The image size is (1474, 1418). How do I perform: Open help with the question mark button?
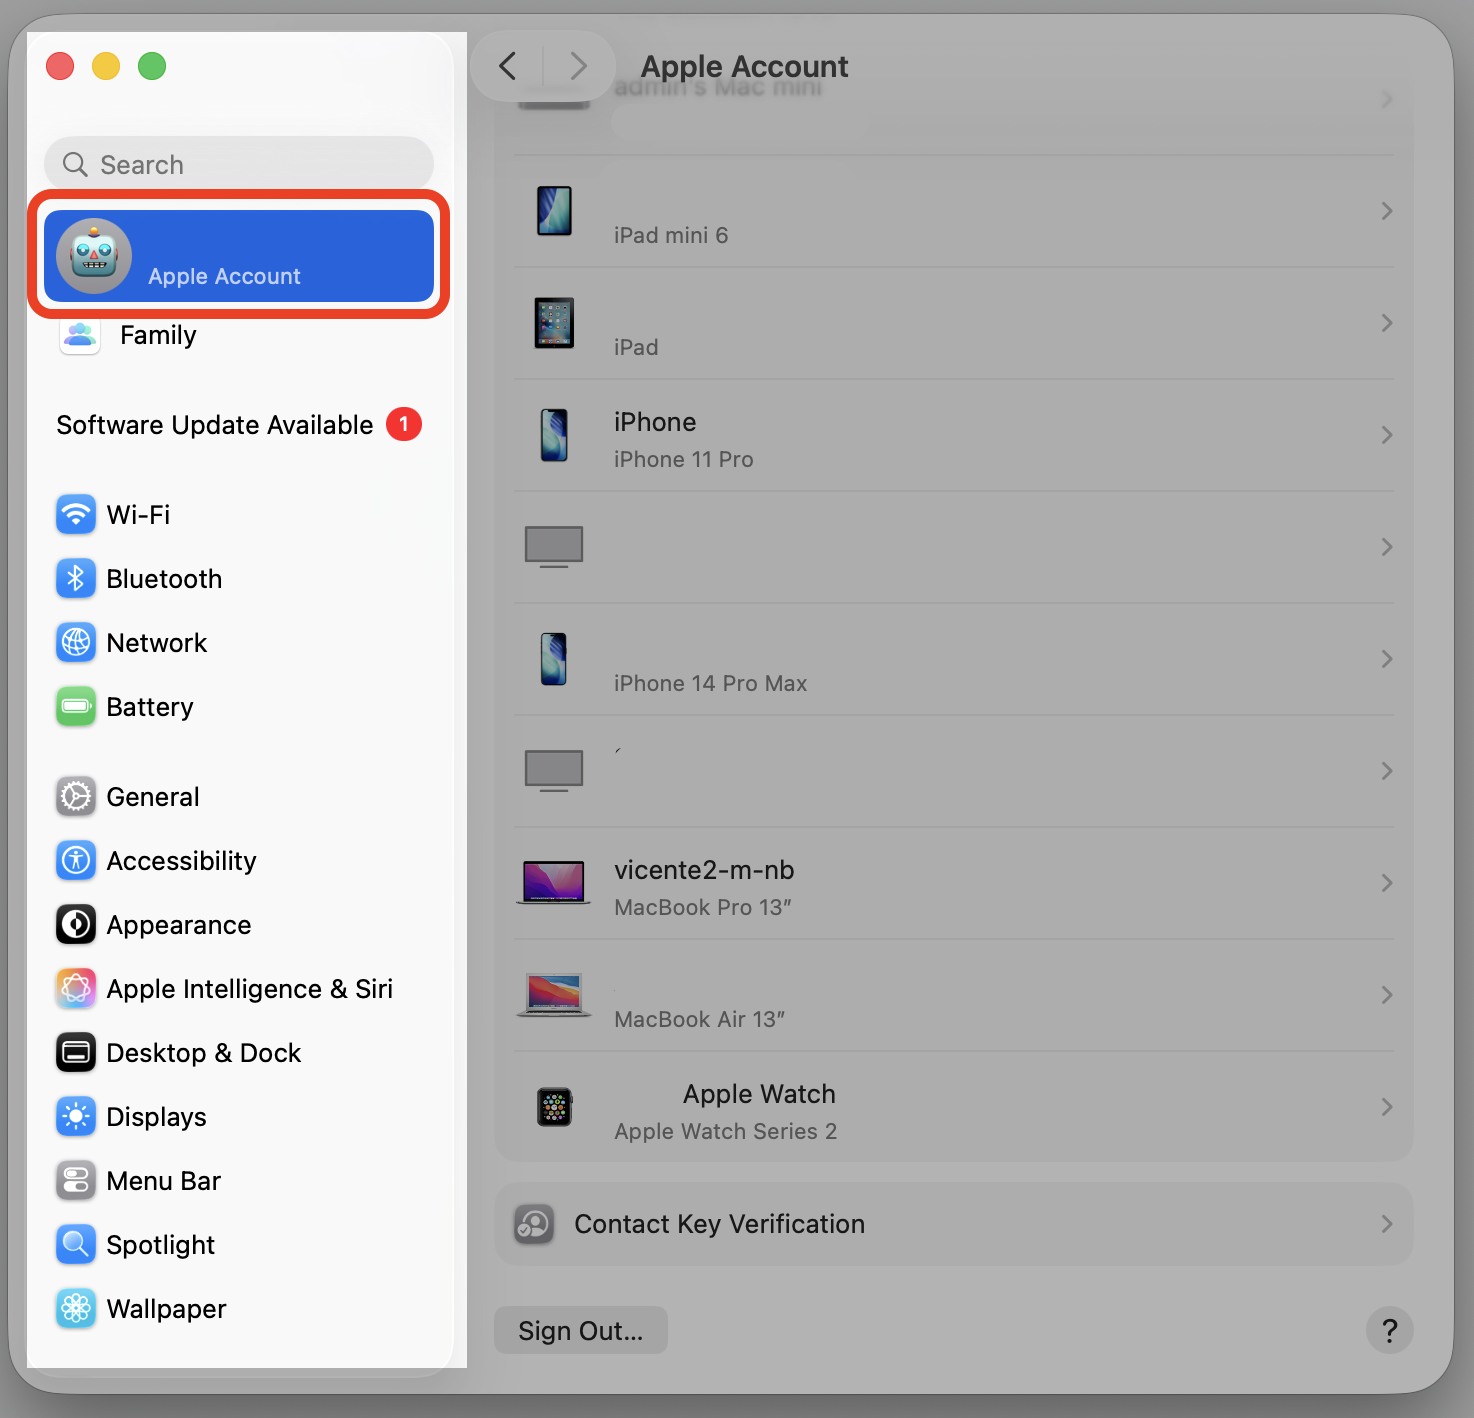(x=1390, y=1330)
